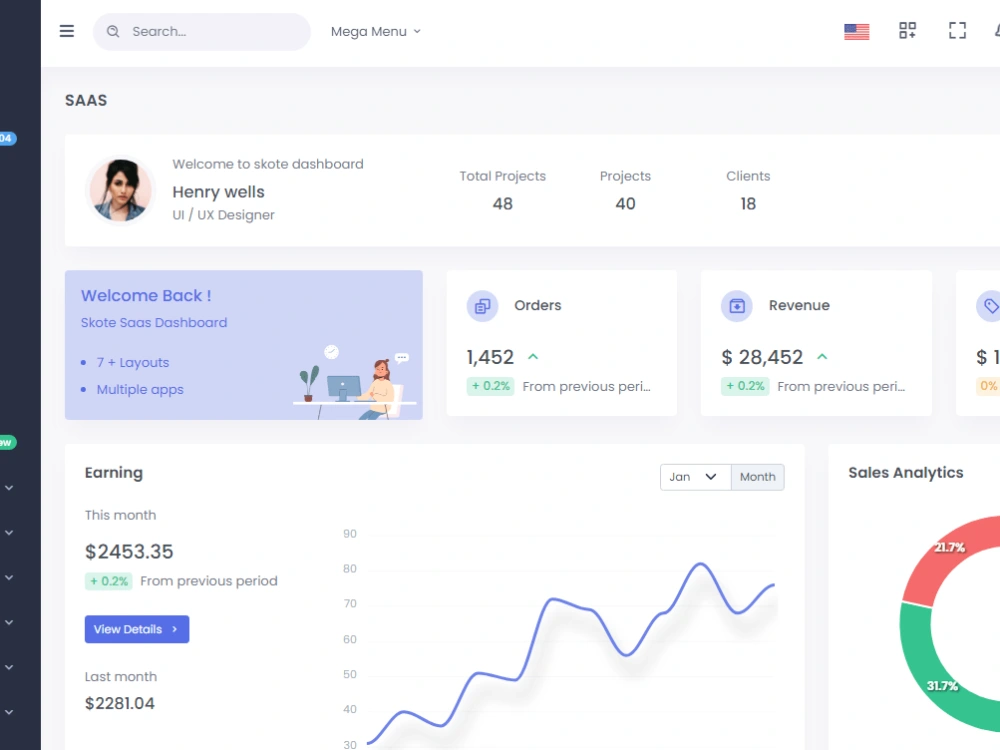
Task: Click the Sales Analytics heading
Action: [x=906, y=473]
